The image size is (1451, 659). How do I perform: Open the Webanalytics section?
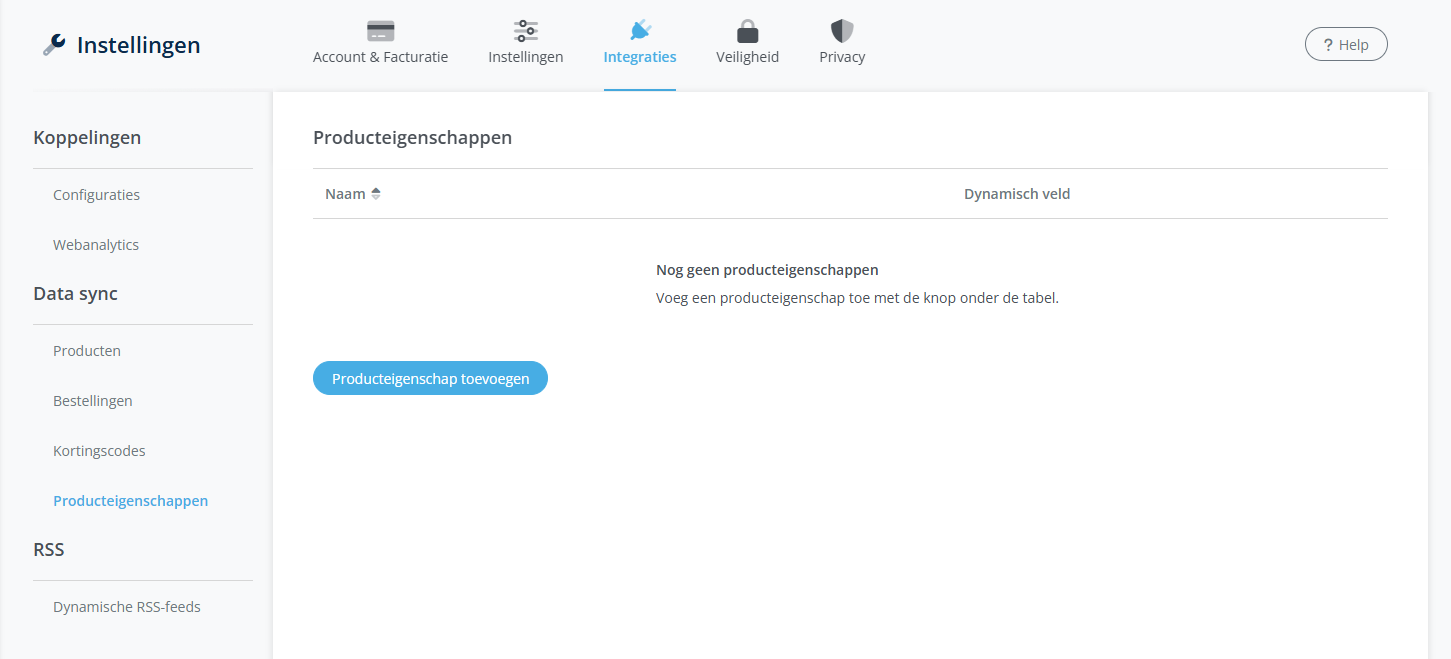pyautogui.click(x=95, y=244)
